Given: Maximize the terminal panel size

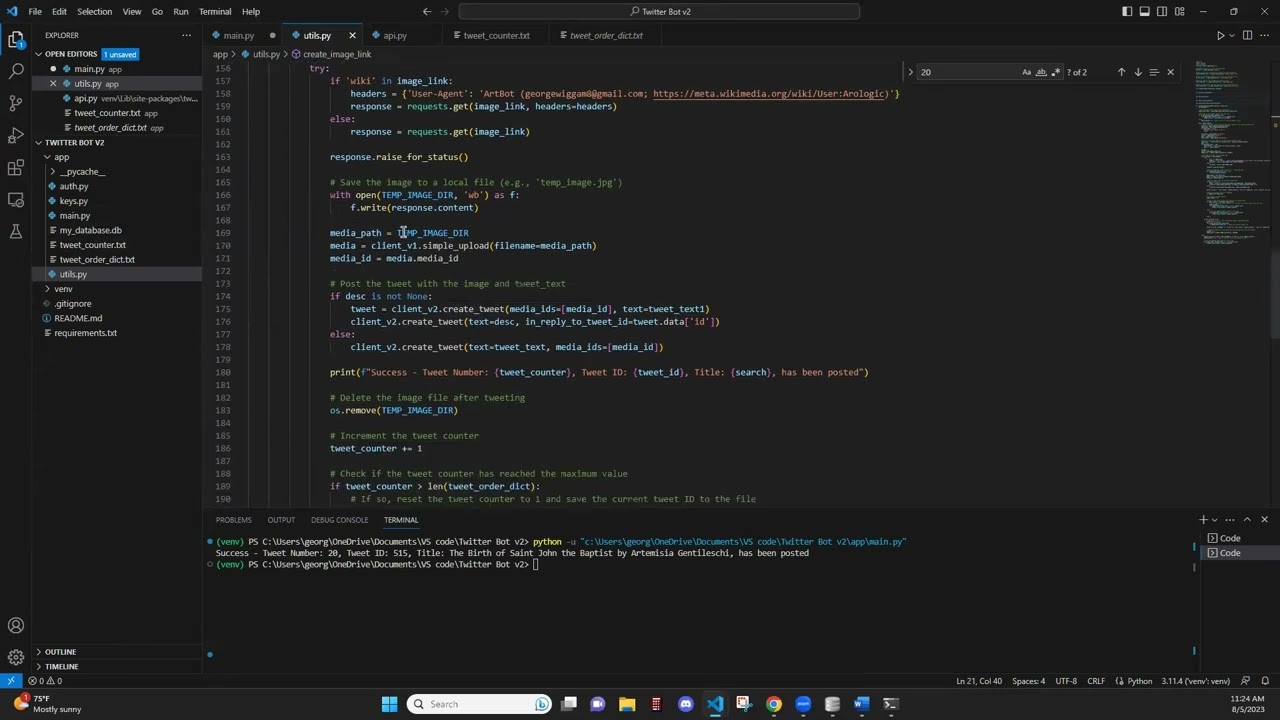Looking at the screenshot, I should [1247, 520].
